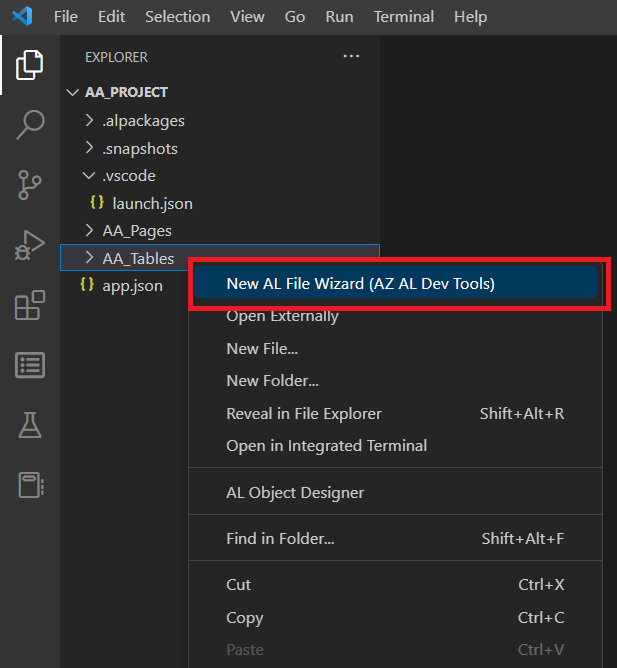This screenshot has height=668, width=617.
Task: Select Cut in context menu
Action: [x=395, y=584]
